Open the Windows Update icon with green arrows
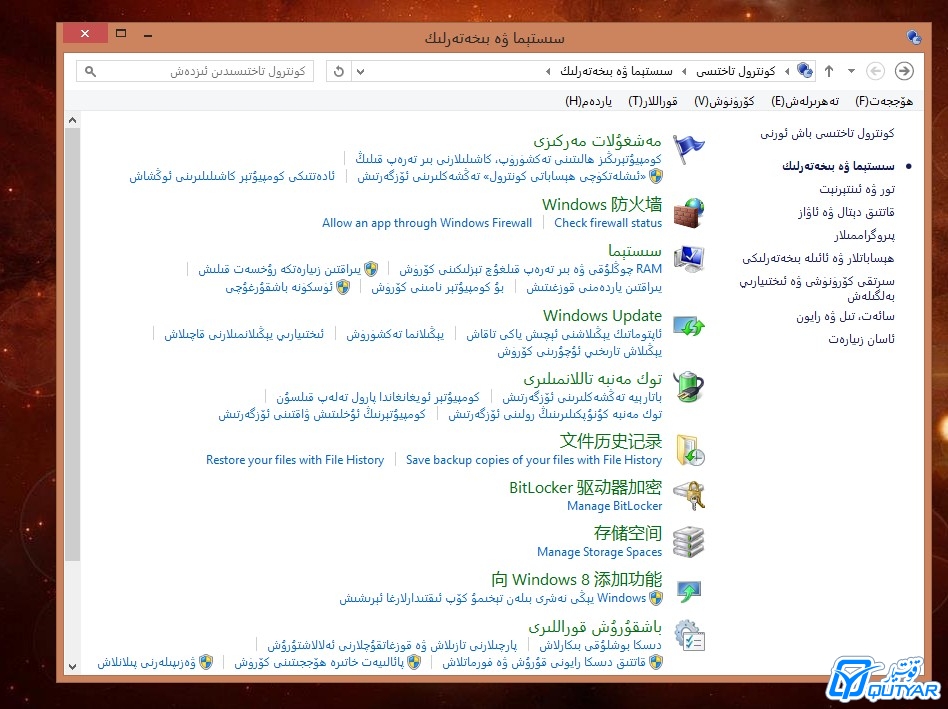This screenshot has width=948, height=709. point(689,326)
